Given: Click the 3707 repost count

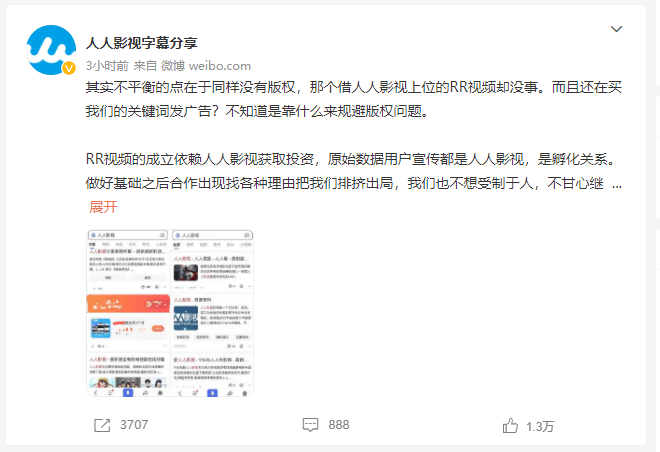Looking at the screenshot, I should [x=134, y=425].
